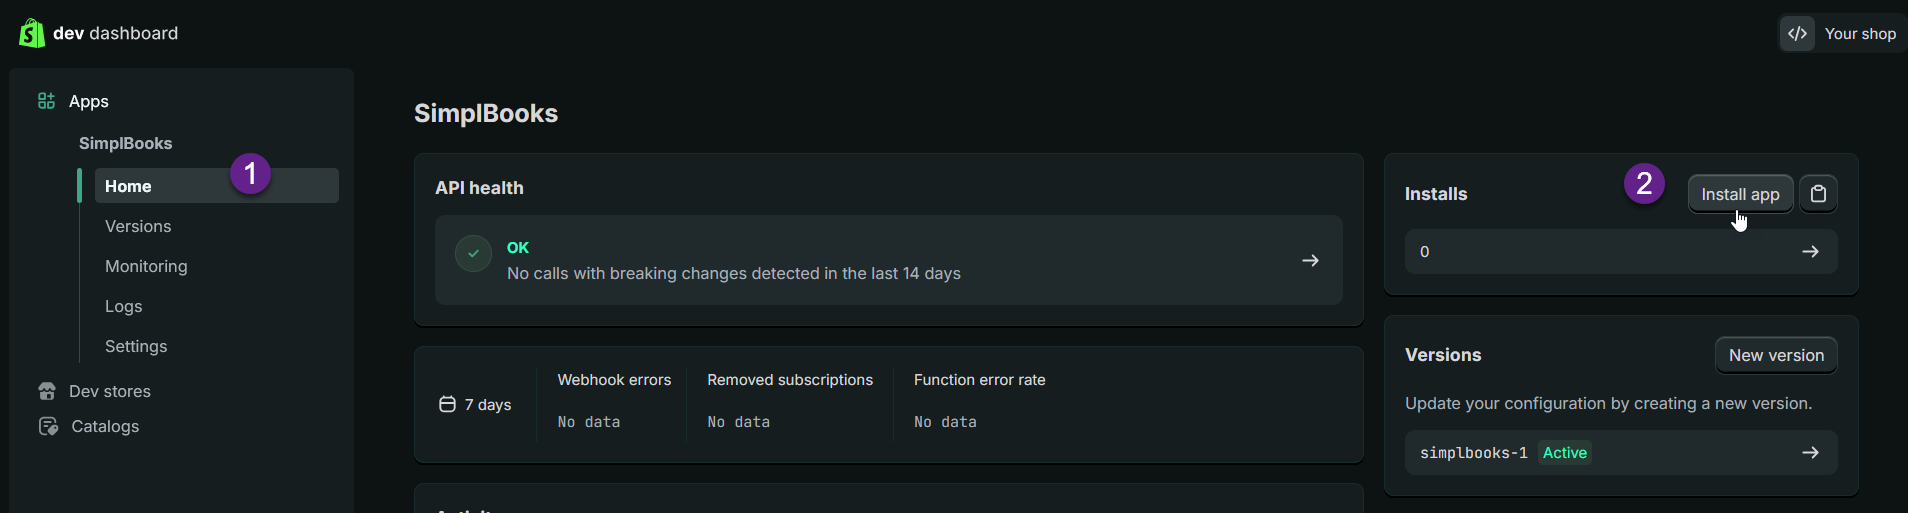Open the app Settings page

point(136,346)
